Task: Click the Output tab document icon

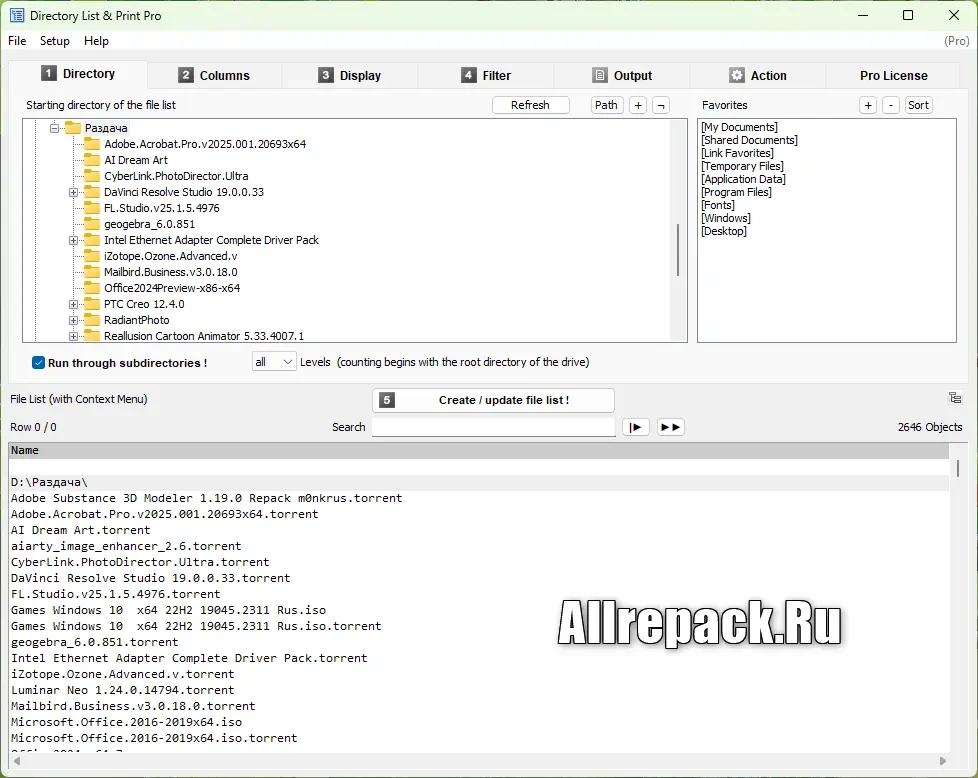Action: [599, 75]
